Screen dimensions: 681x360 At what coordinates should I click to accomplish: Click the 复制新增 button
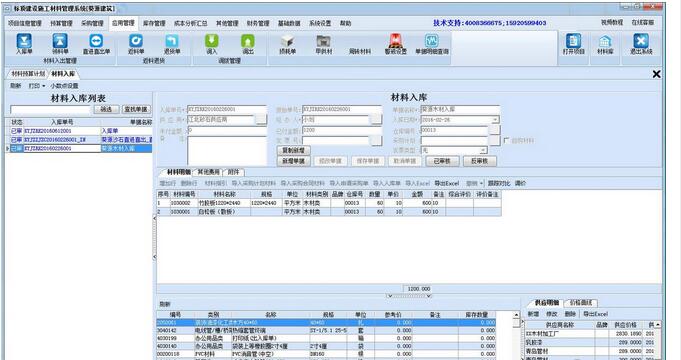tap(294, 150)
